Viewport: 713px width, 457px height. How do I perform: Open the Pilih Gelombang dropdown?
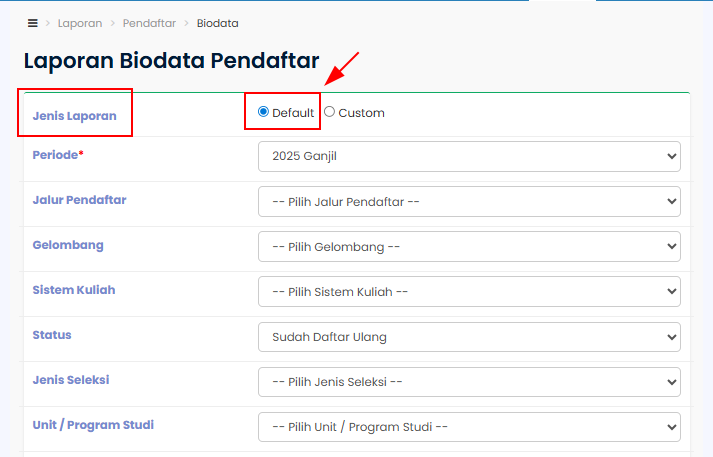coord(469,247)
